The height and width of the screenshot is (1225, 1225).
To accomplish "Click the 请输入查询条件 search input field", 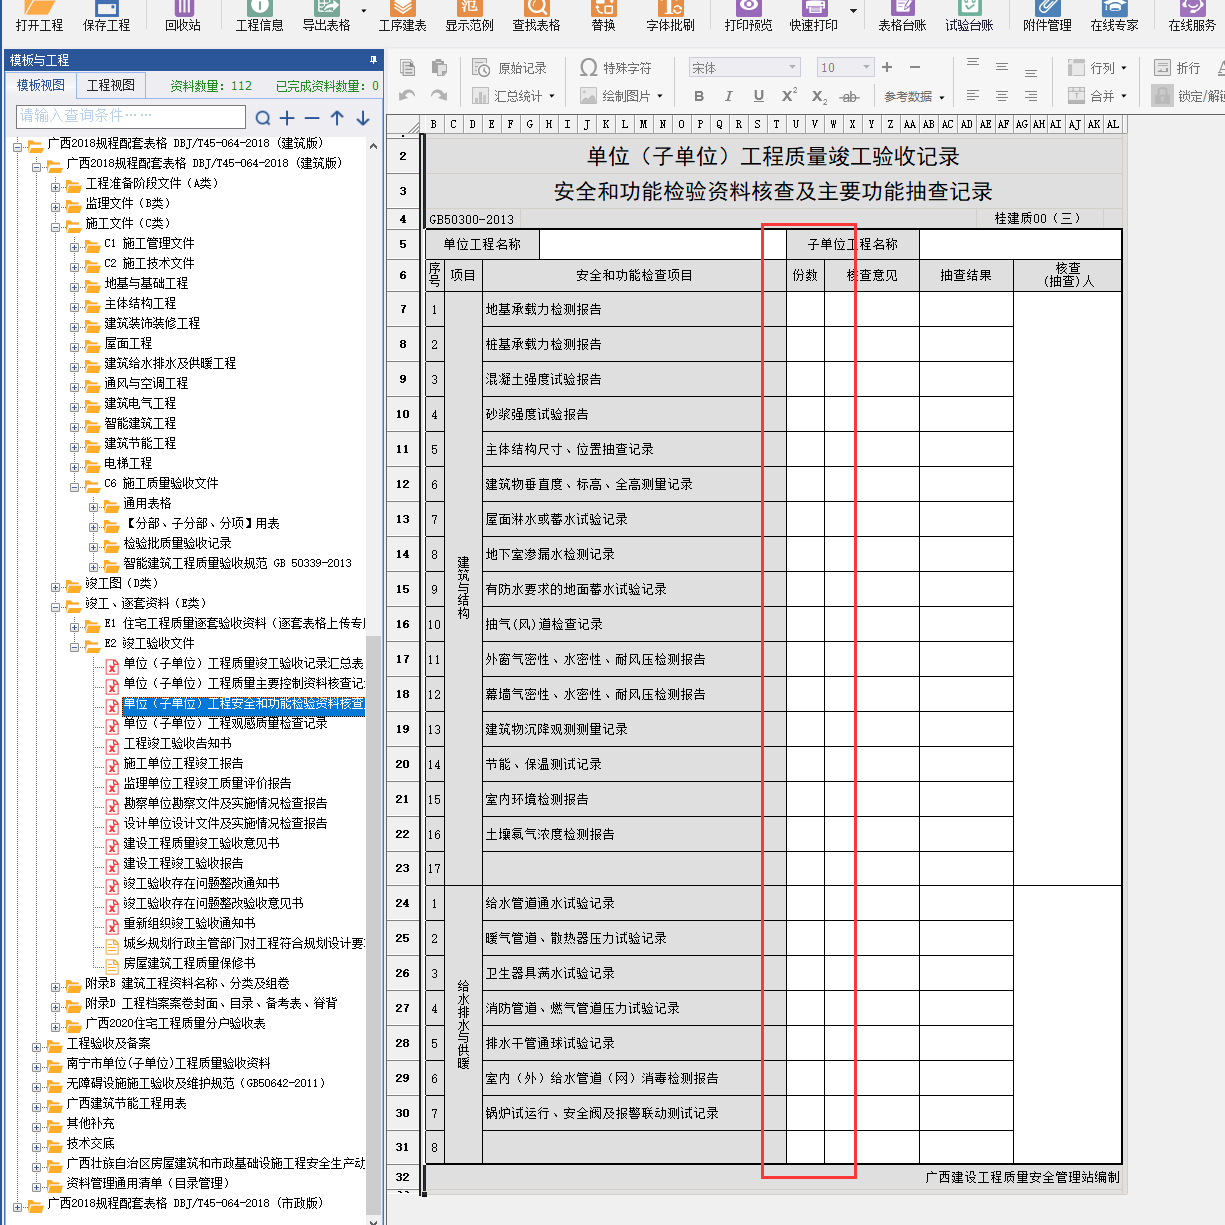I will pyautogui.click(x=130, y=117).
